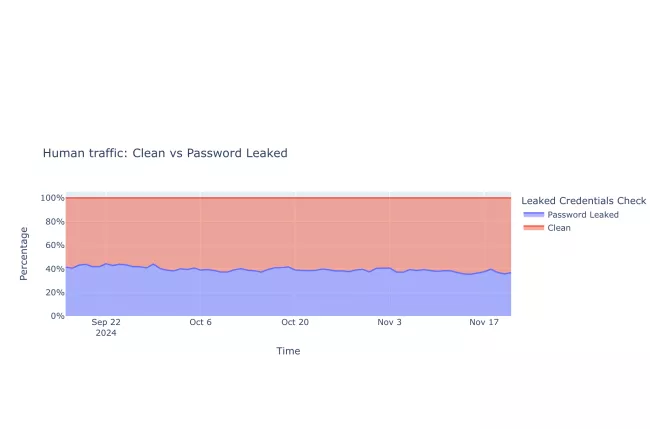Click the Time x-axis title

[288, 351]
